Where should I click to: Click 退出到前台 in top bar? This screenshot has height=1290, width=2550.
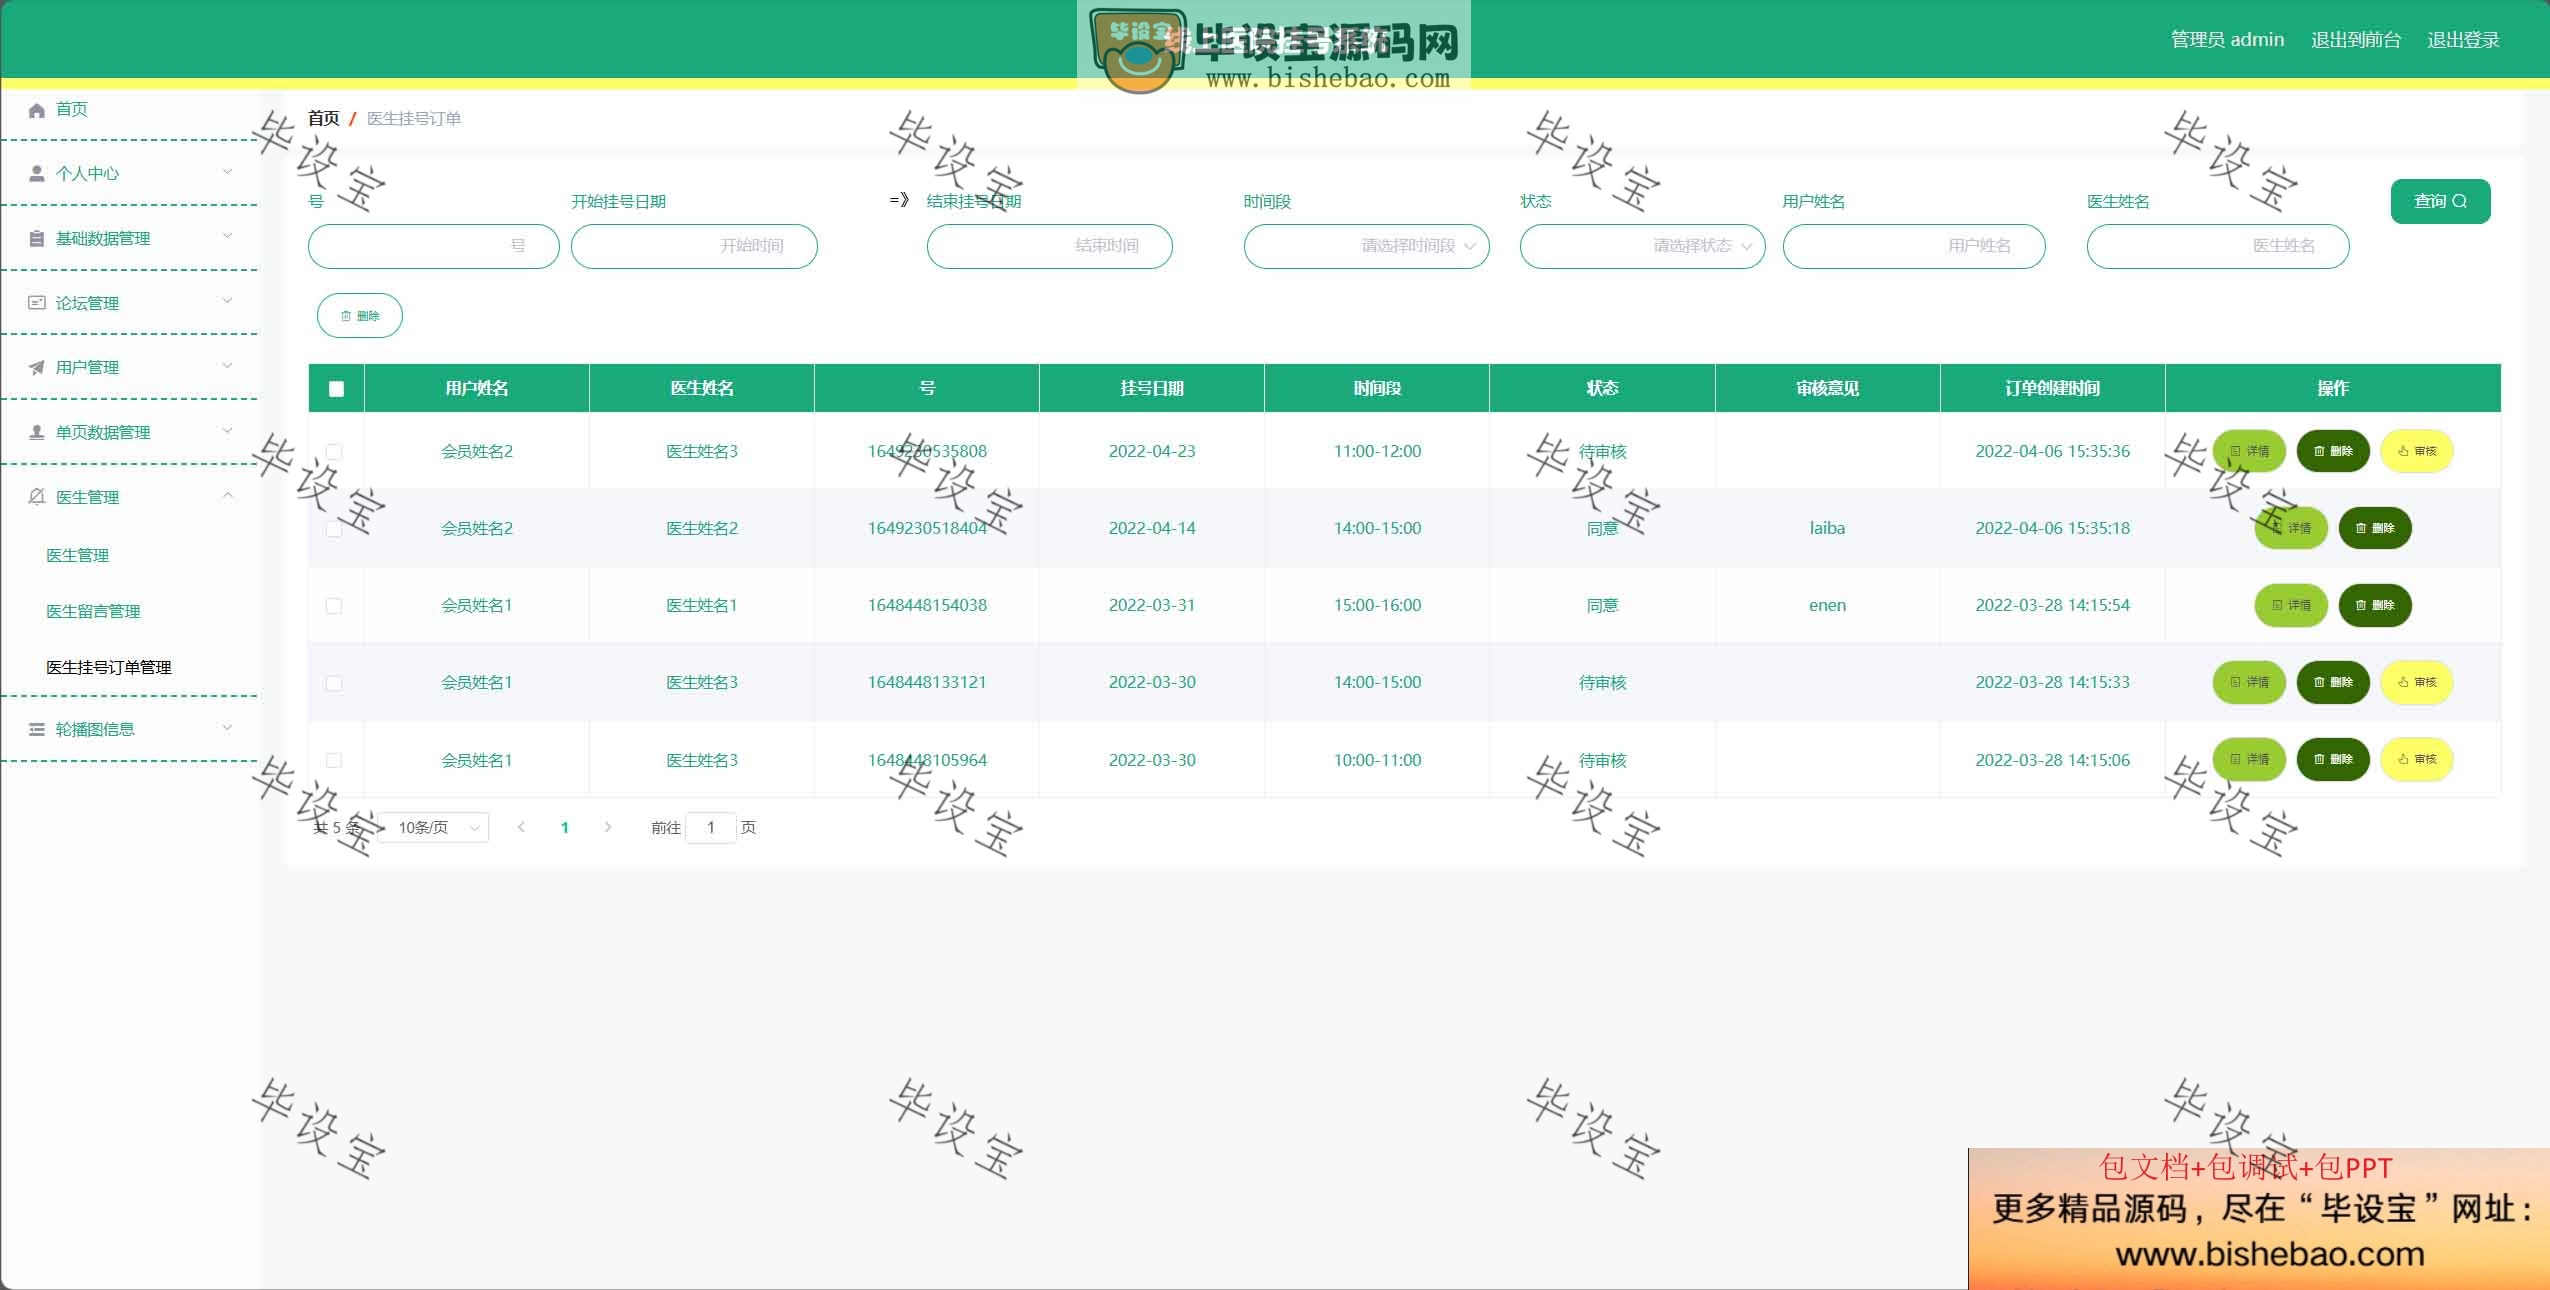(2355, 39)
